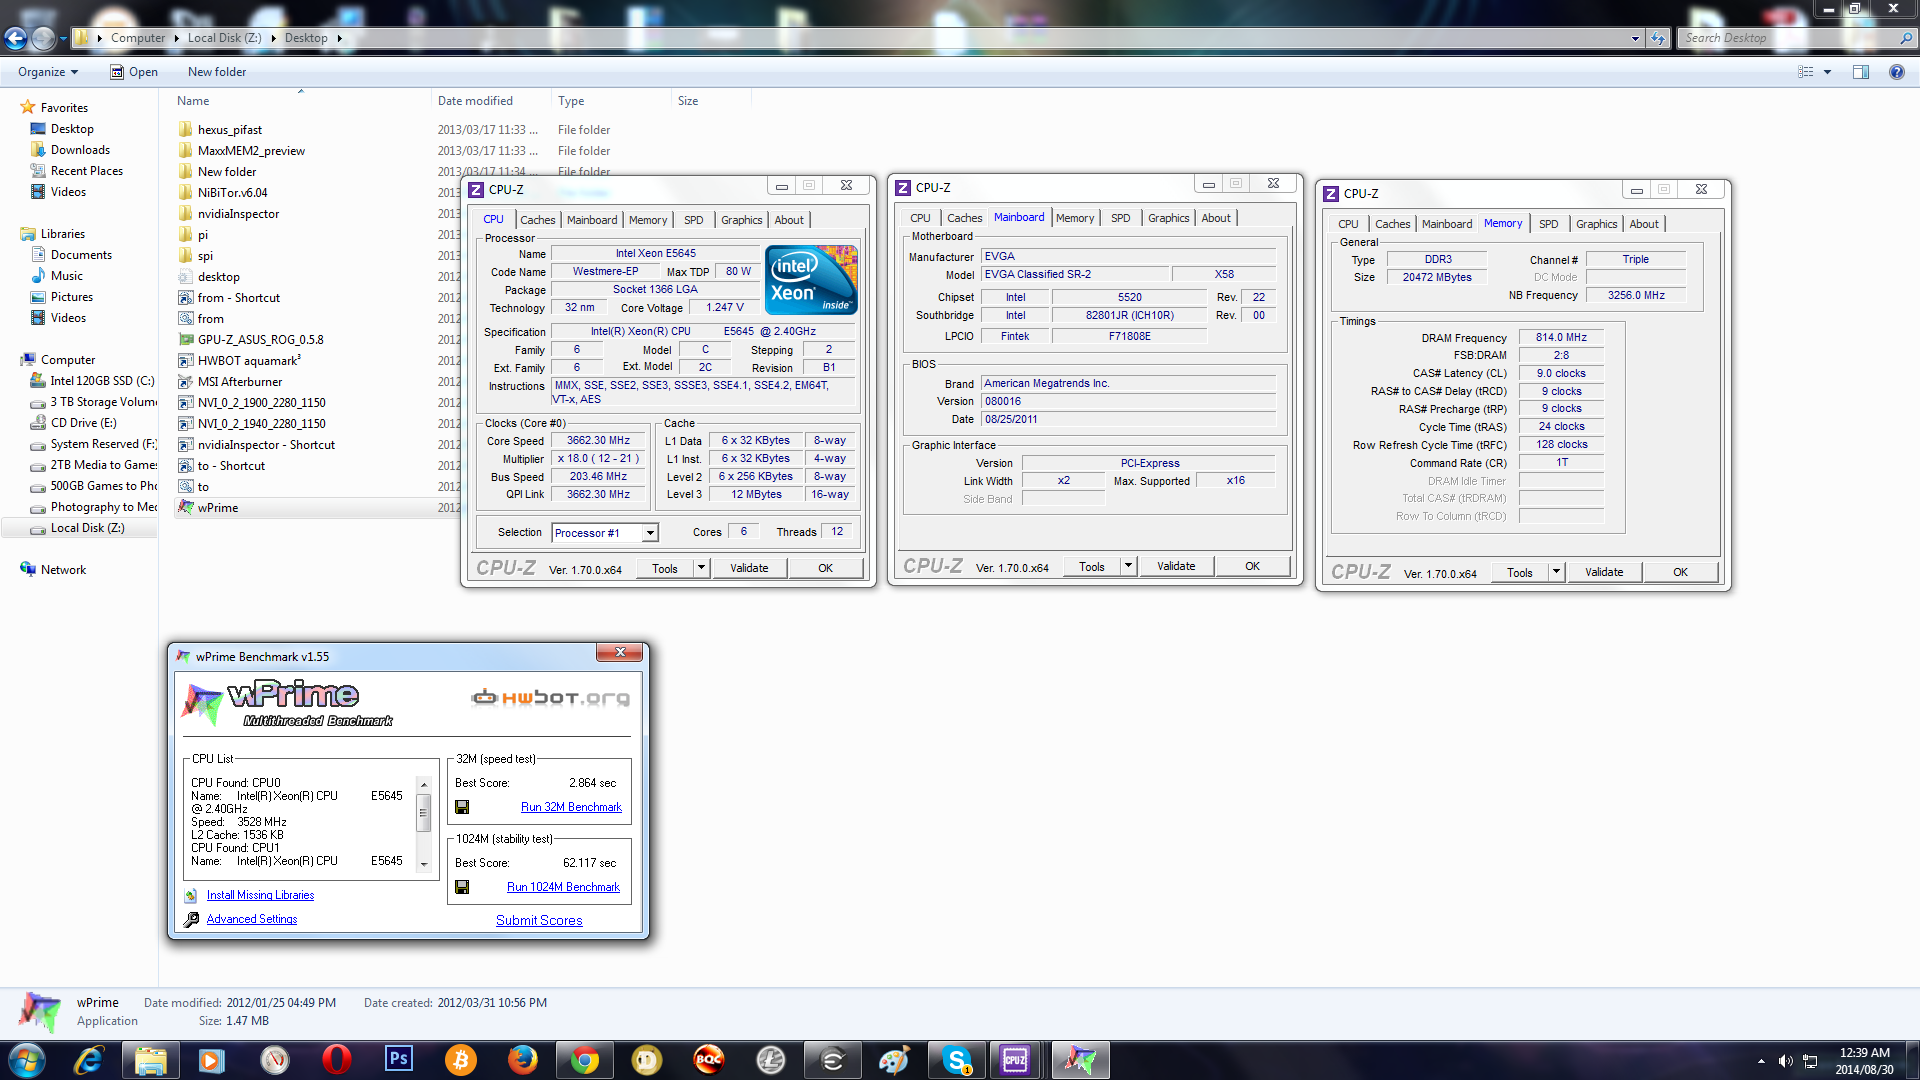Open About tab in CPU window

tap(789, 220)
